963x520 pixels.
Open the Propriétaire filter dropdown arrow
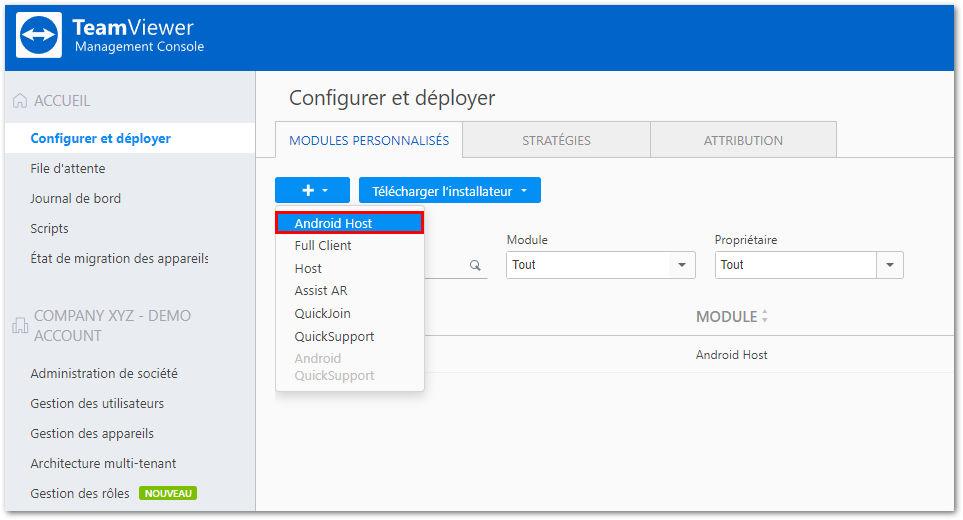[890, 265]
